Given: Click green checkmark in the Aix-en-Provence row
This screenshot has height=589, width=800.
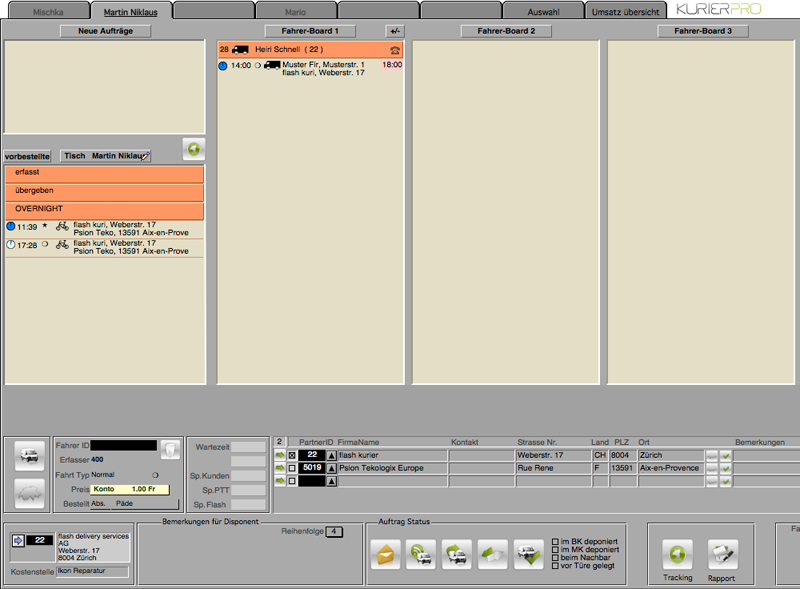Looking at the screenshot, I should click(x=726, y=468).
